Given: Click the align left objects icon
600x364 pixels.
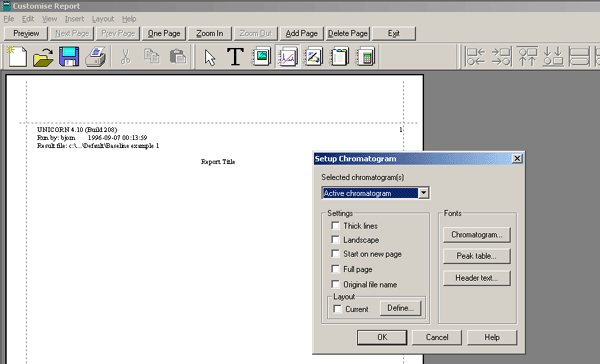Looking at the screenshot, I should 475,57.
